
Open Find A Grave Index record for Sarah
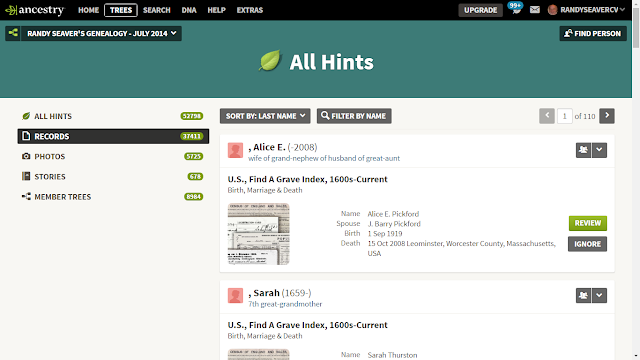tap(307, 325)
